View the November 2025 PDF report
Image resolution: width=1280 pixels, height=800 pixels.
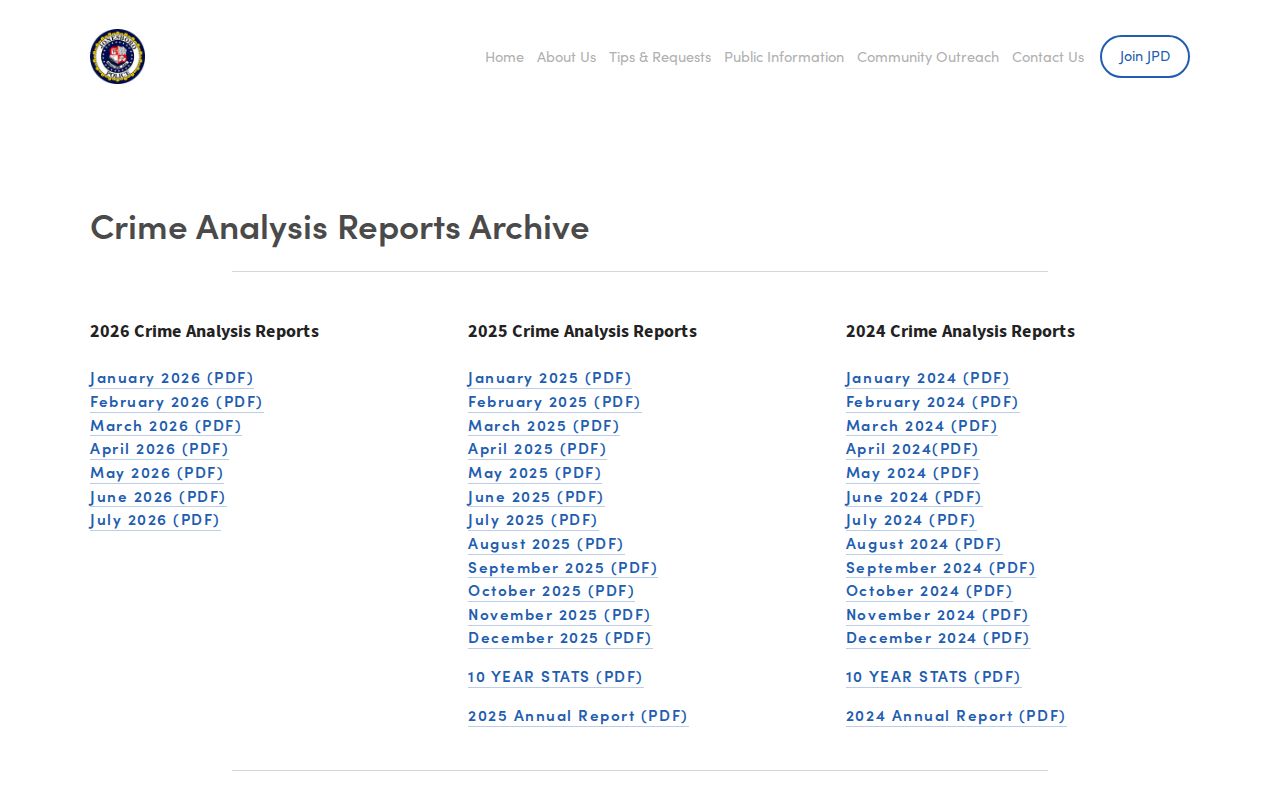pos(559,615)
